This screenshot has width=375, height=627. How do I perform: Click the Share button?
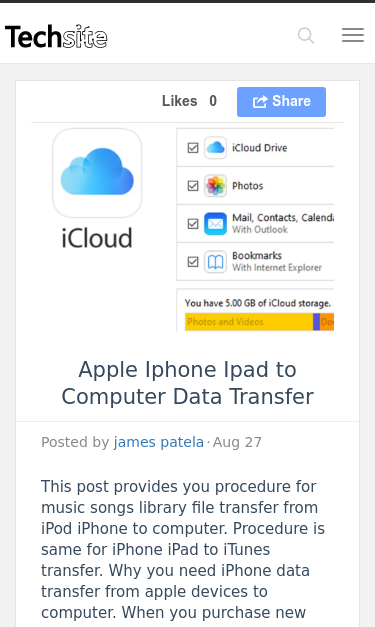coord(281,102)
